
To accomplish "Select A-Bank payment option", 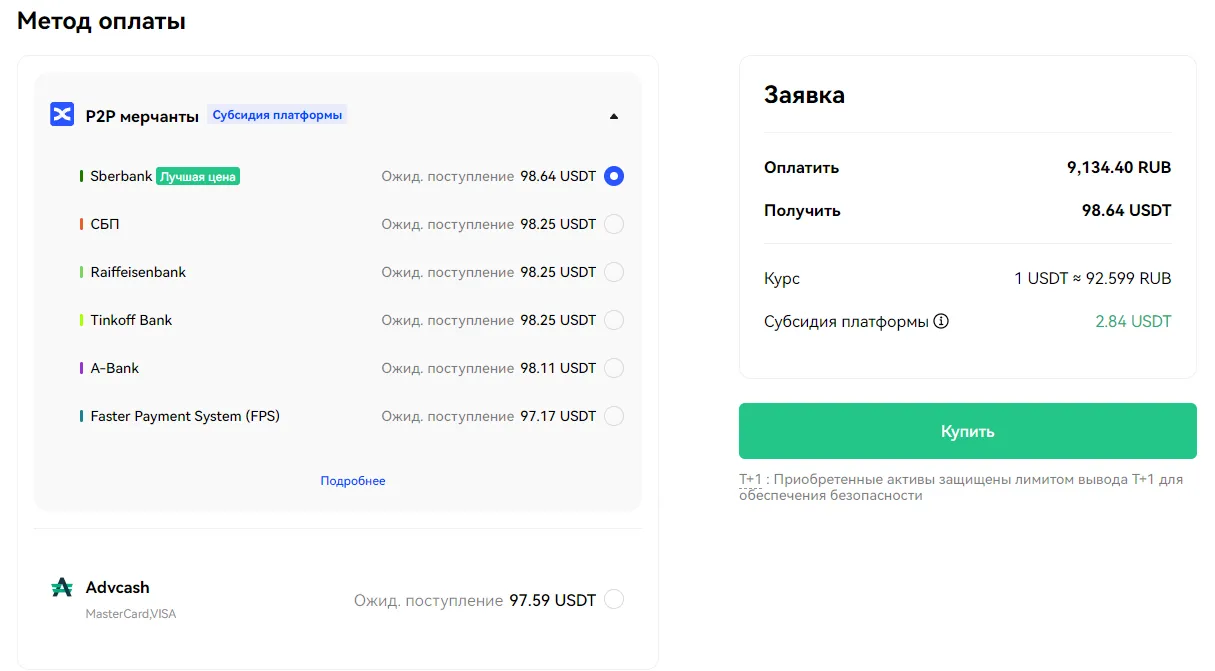I will (613, 367).
